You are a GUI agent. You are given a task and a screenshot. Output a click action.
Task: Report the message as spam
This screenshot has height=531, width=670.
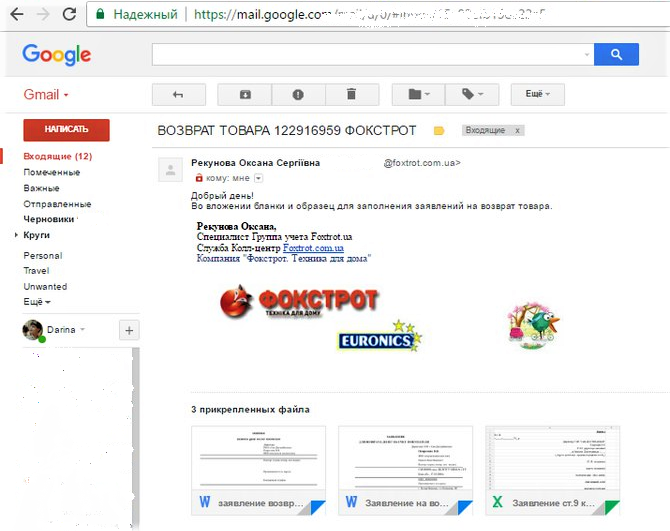pyautogui.click(x=298, y=94)
